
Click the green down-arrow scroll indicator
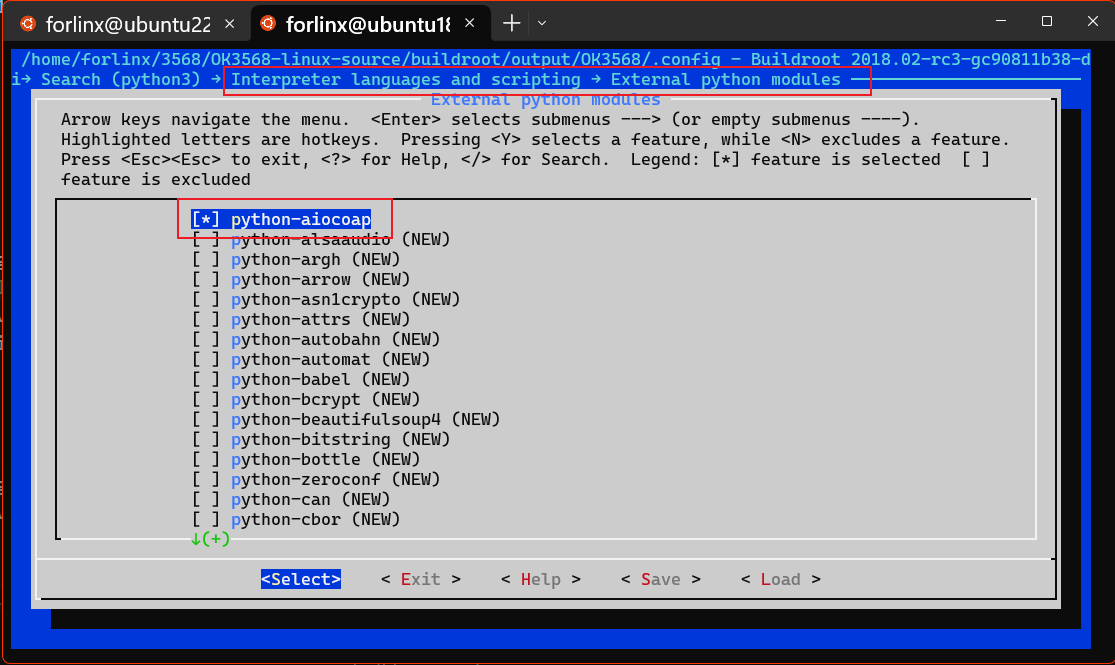[x=197, y=539]
